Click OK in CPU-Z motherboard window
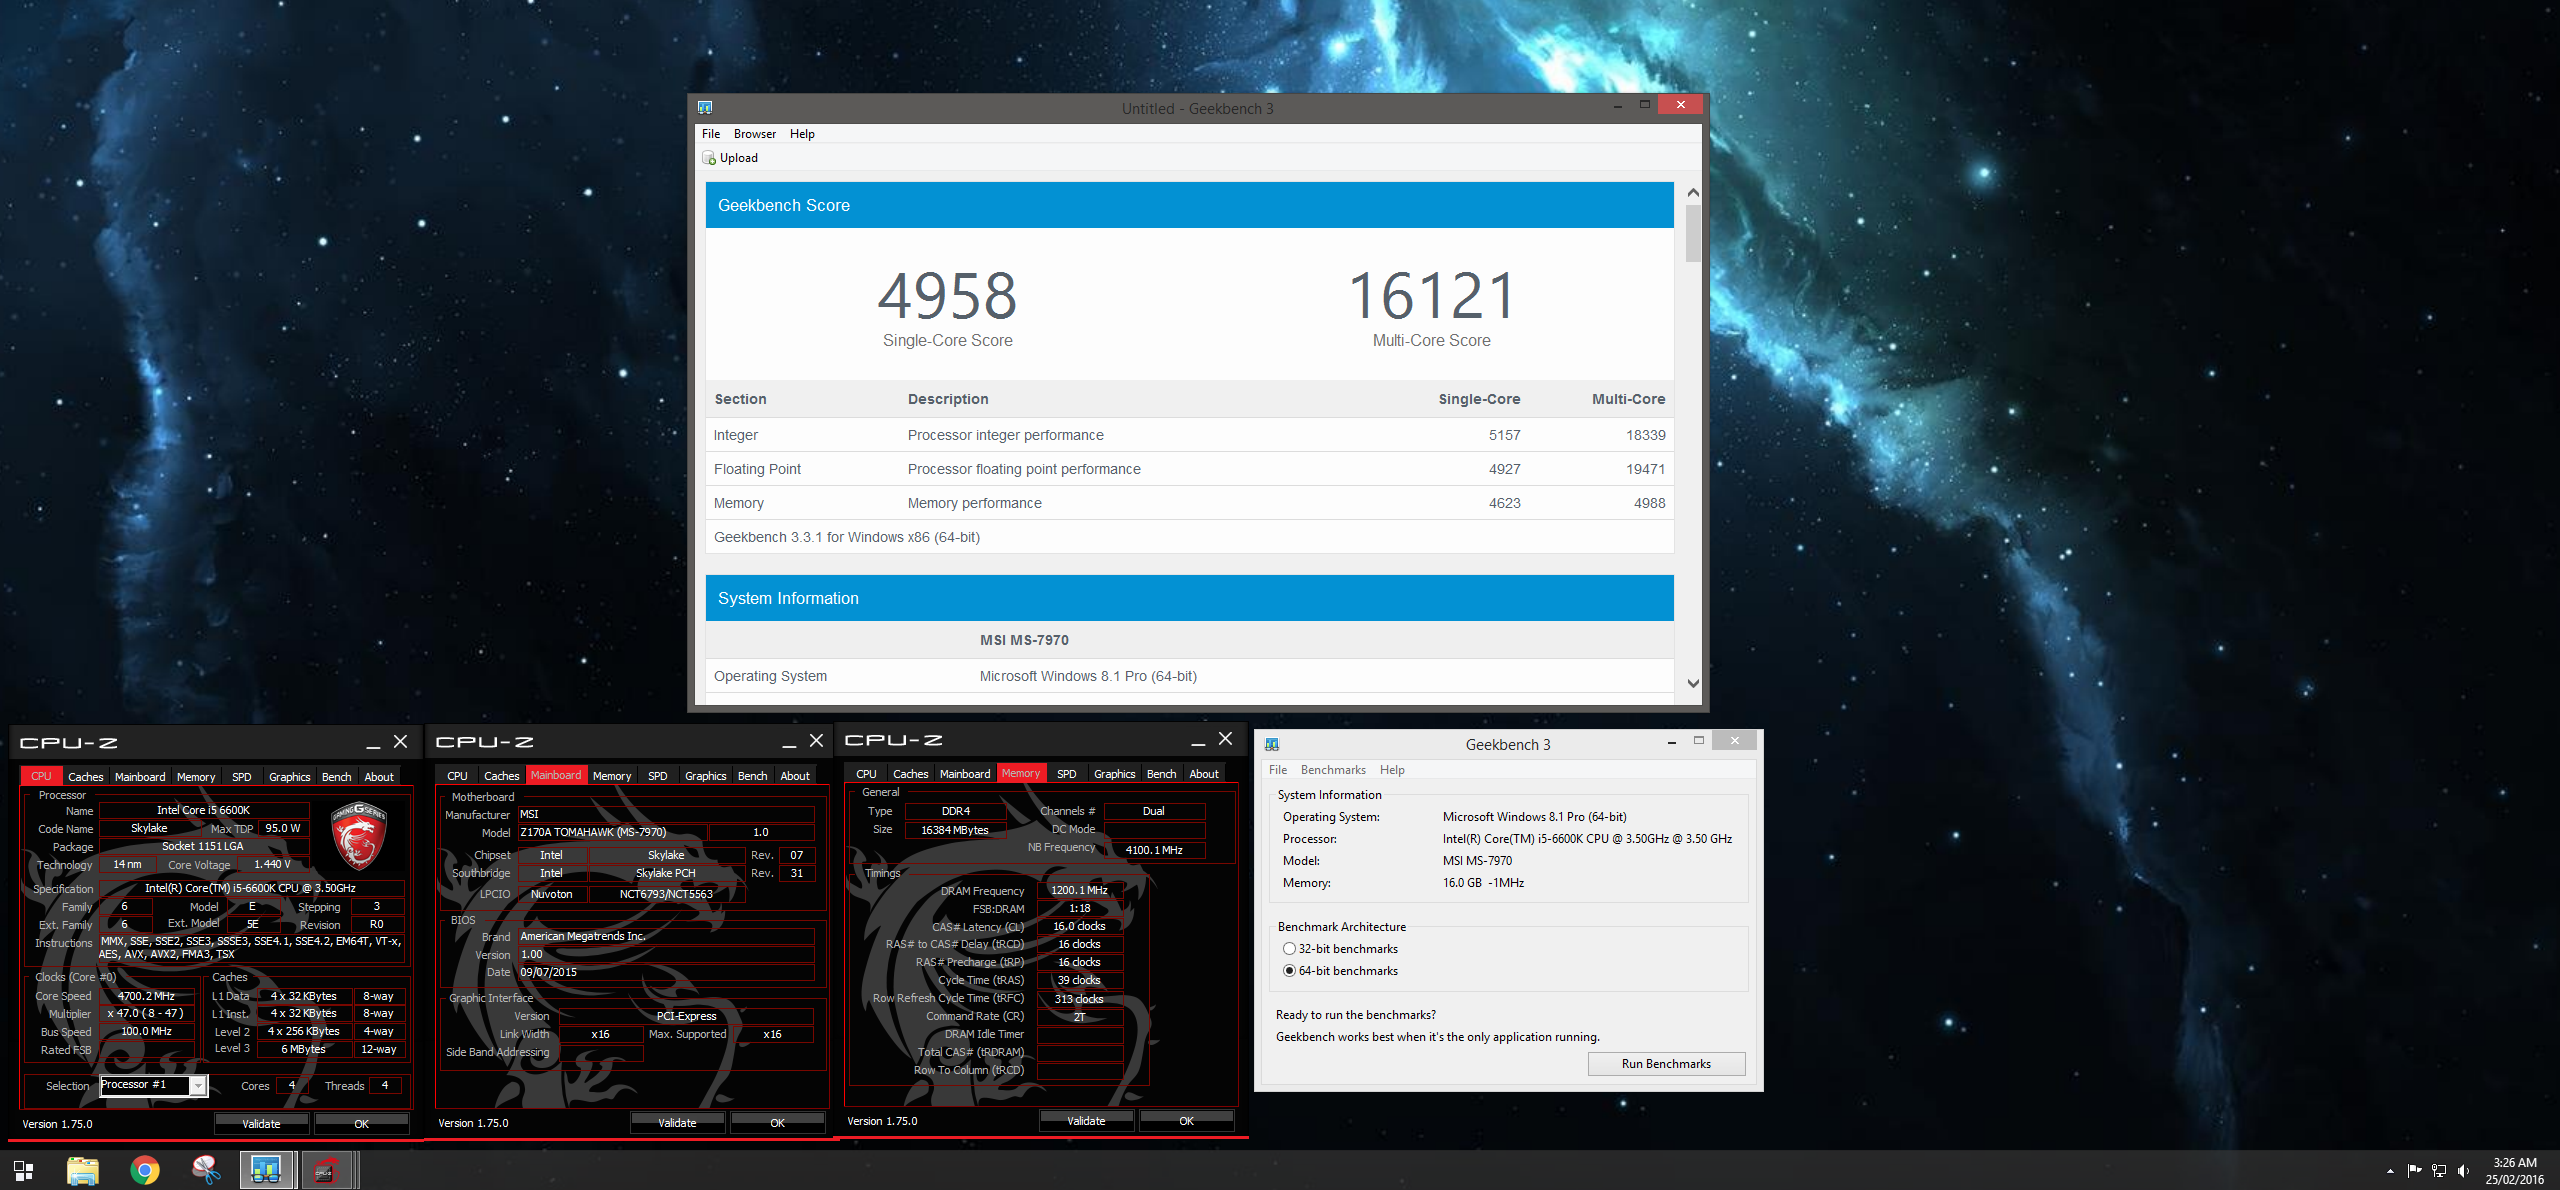Image resolution: width=2560 pixels, height=1190 pixels. pyautogui.click(x=778, y=1123)
